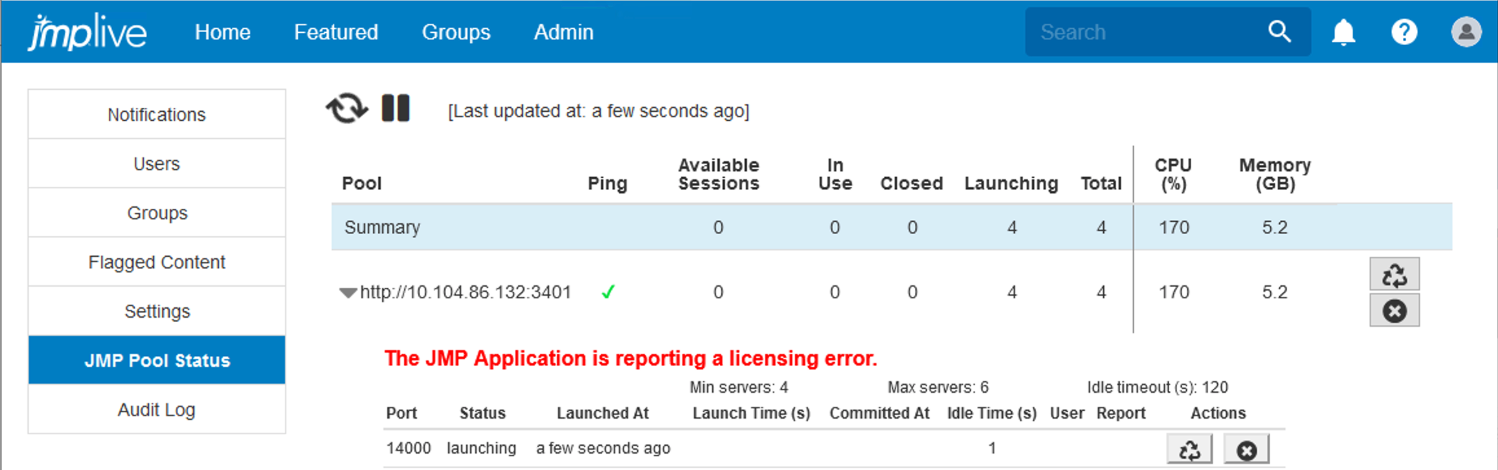
Task: Collapse the http://10.104.86.132:3401 pool row
Action: pos(348,293)
